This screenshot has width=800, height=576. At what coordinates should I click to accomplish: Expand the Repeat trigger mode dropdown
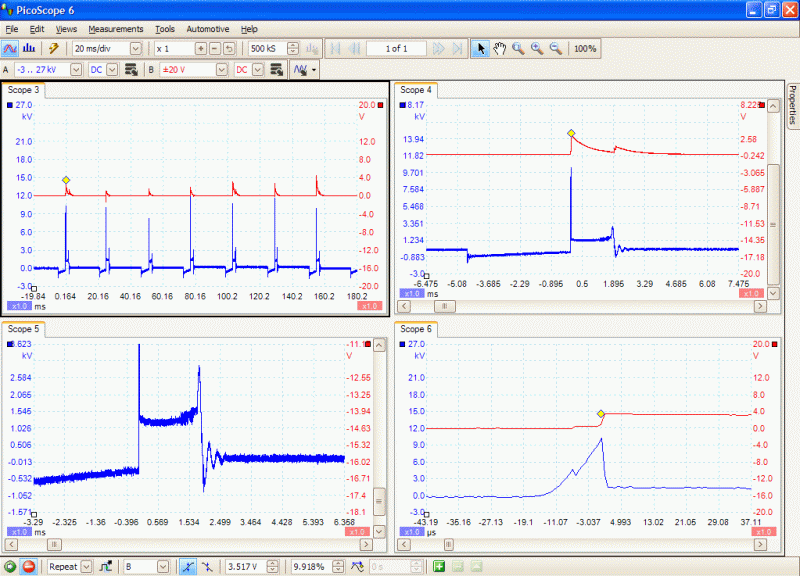point(87,566)
